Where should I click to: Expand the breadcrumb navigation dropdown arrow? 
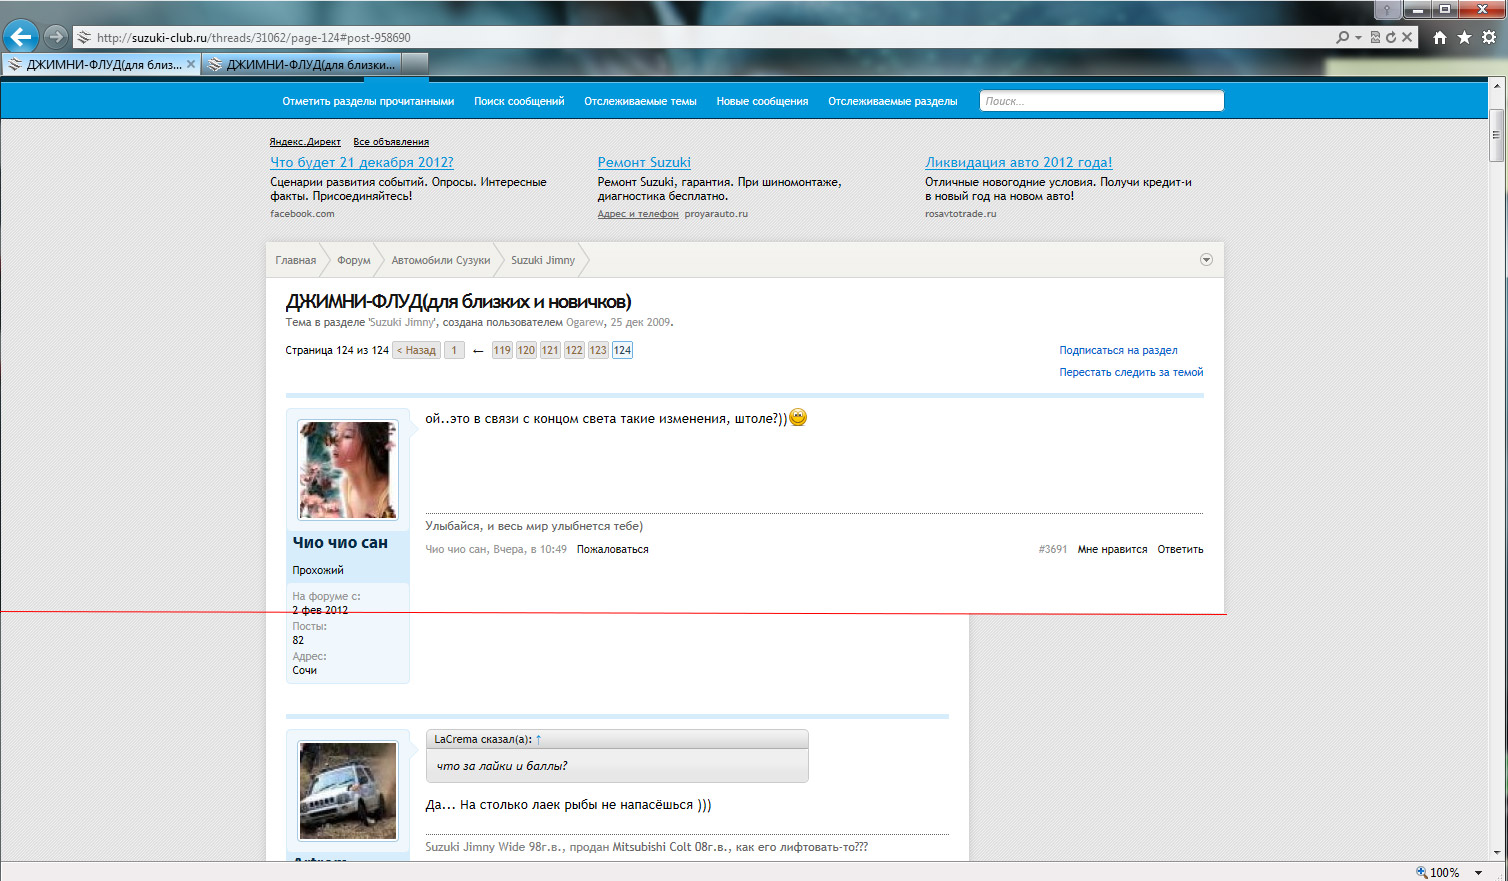pos(1206,260)
